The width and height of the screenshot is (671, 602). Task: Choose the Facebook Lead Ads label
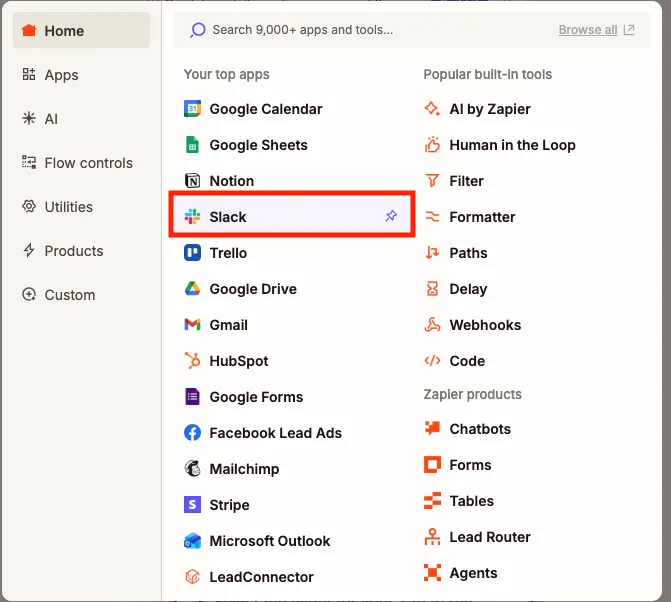276,433
